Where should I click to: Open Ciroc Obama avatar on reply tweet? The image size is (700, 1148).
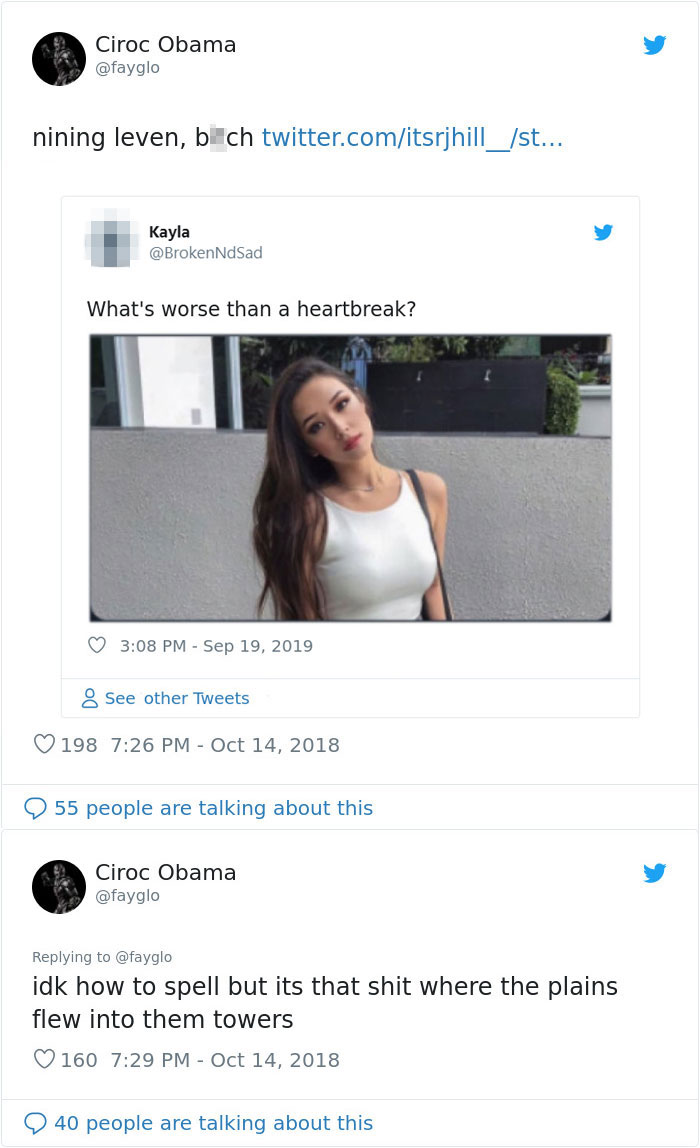(59, 887)
